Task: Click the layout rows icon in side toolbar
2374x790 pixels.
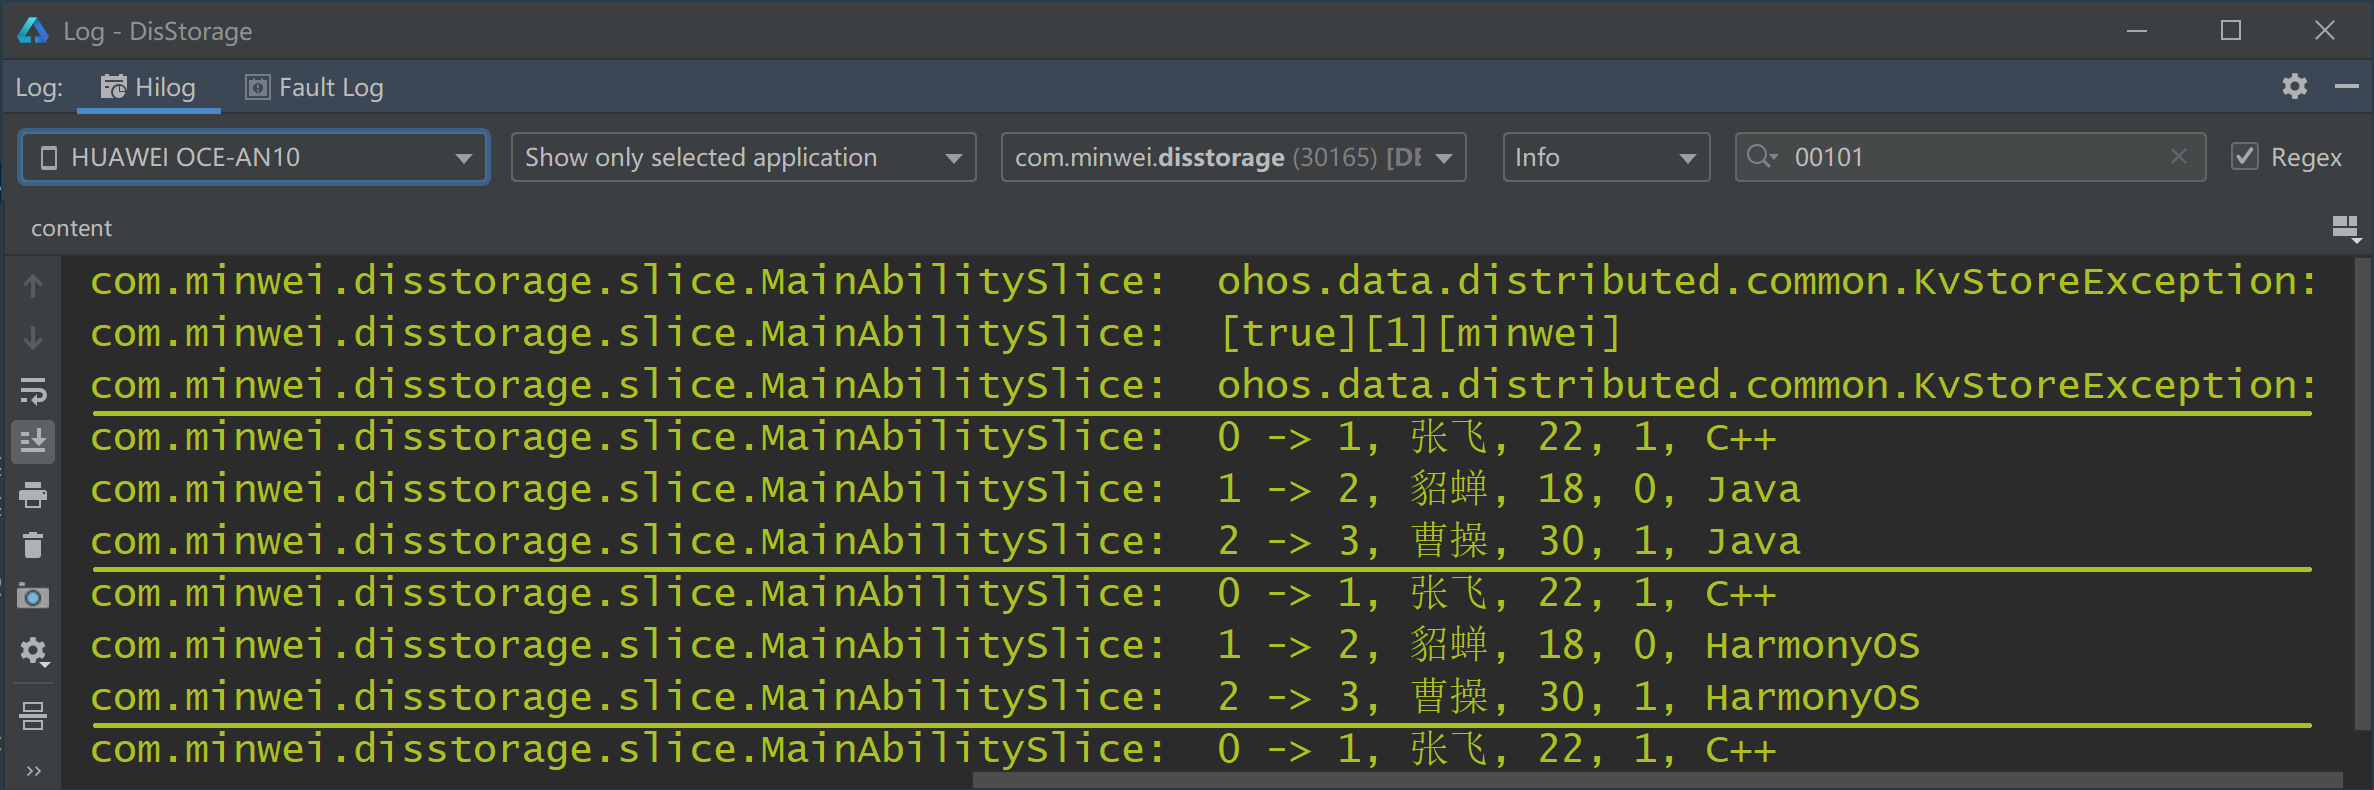Action: click(x=33, y=715)
